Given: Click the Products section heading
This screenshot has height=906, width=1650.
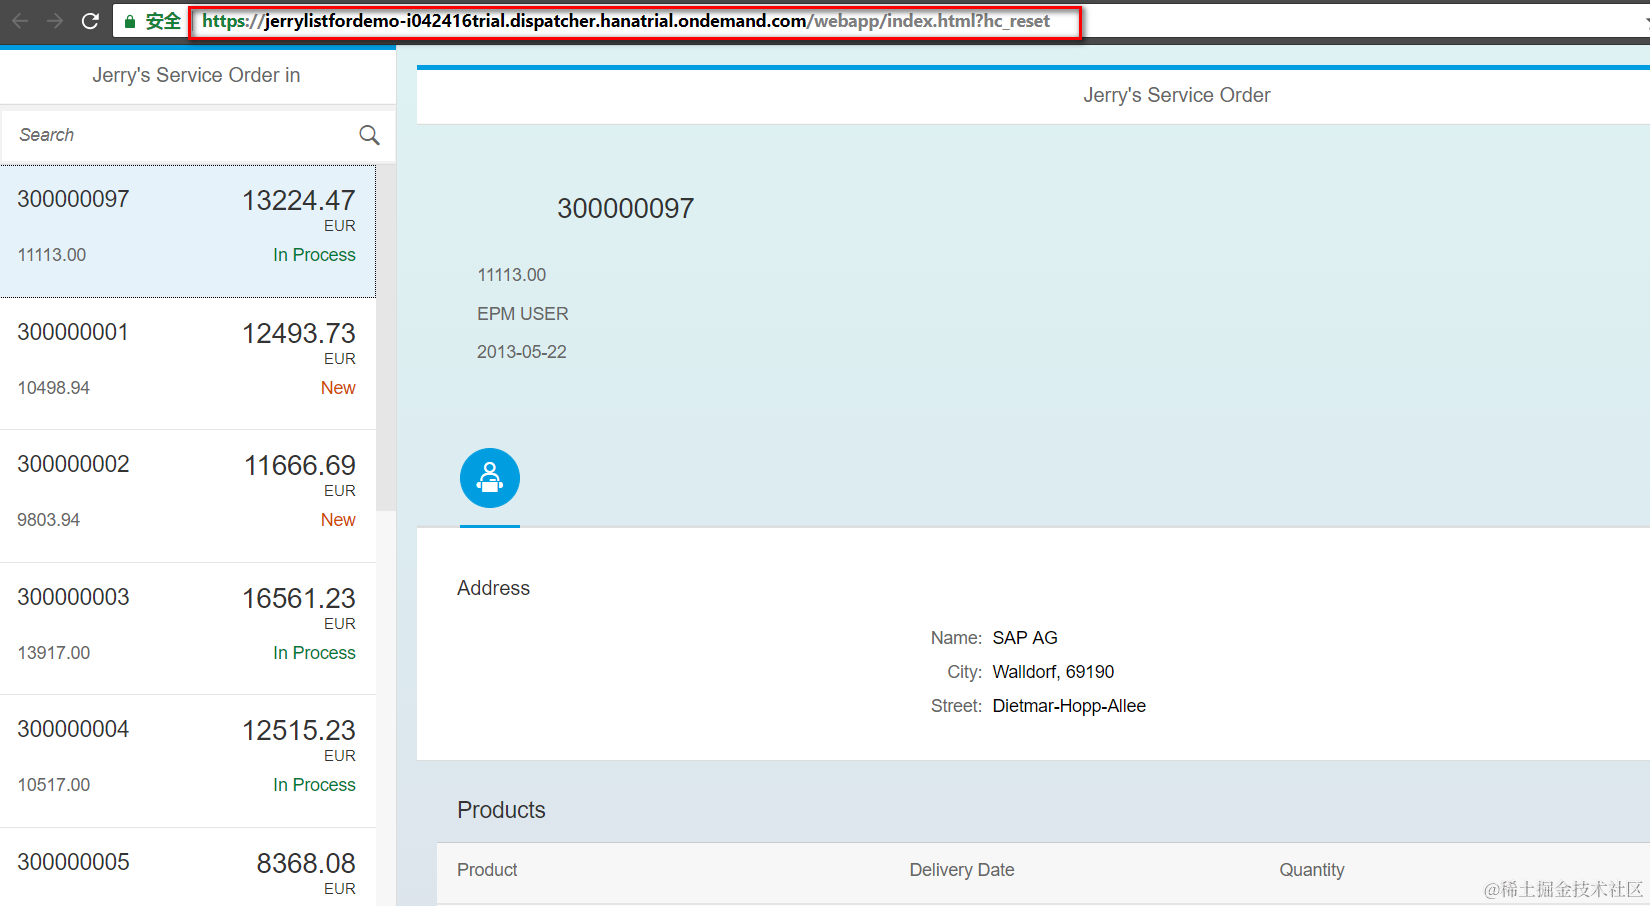Looking at the screenshot, I should [502, 810].
